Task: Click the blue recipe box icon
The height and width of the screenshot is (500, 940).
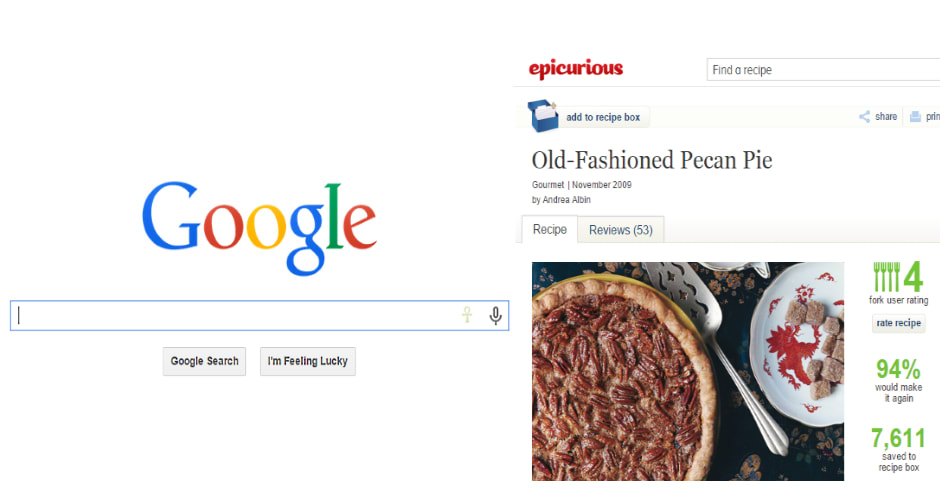Action: 543,116
